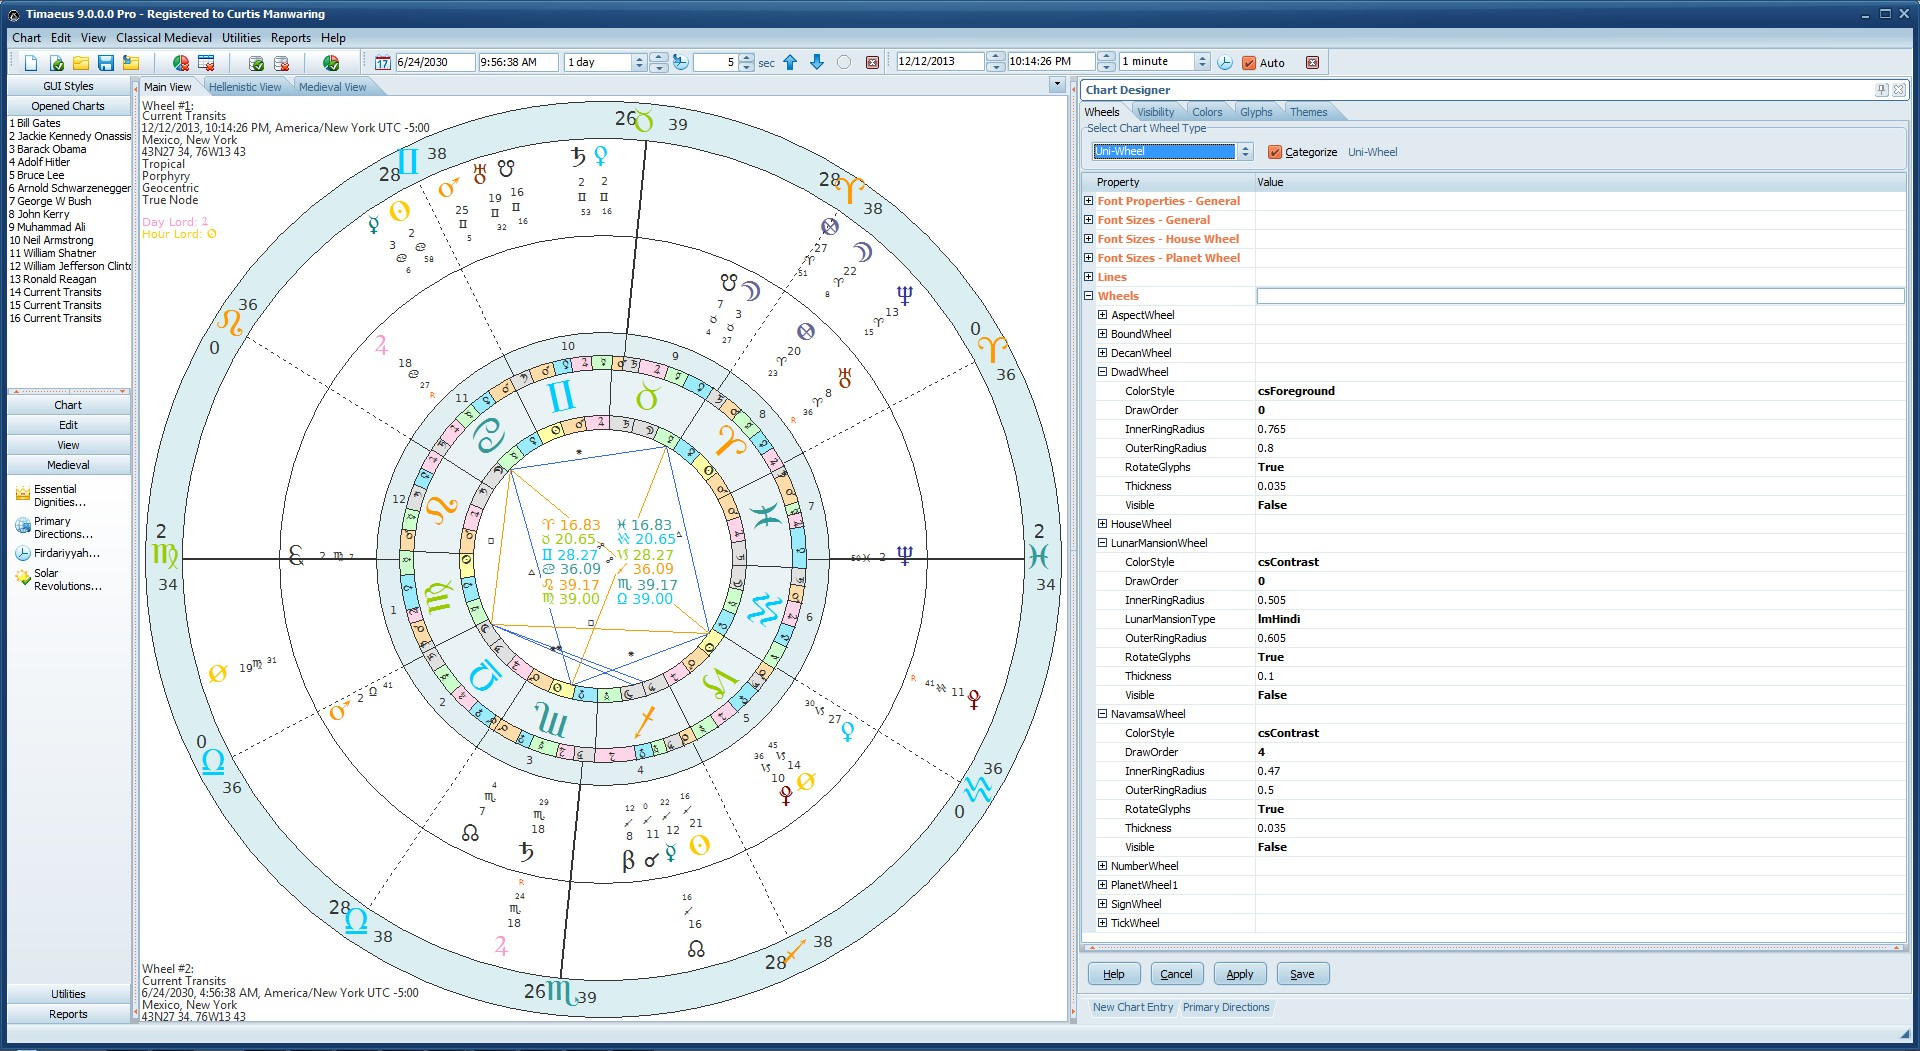Switch to the Themes tab

[1308, 112]
